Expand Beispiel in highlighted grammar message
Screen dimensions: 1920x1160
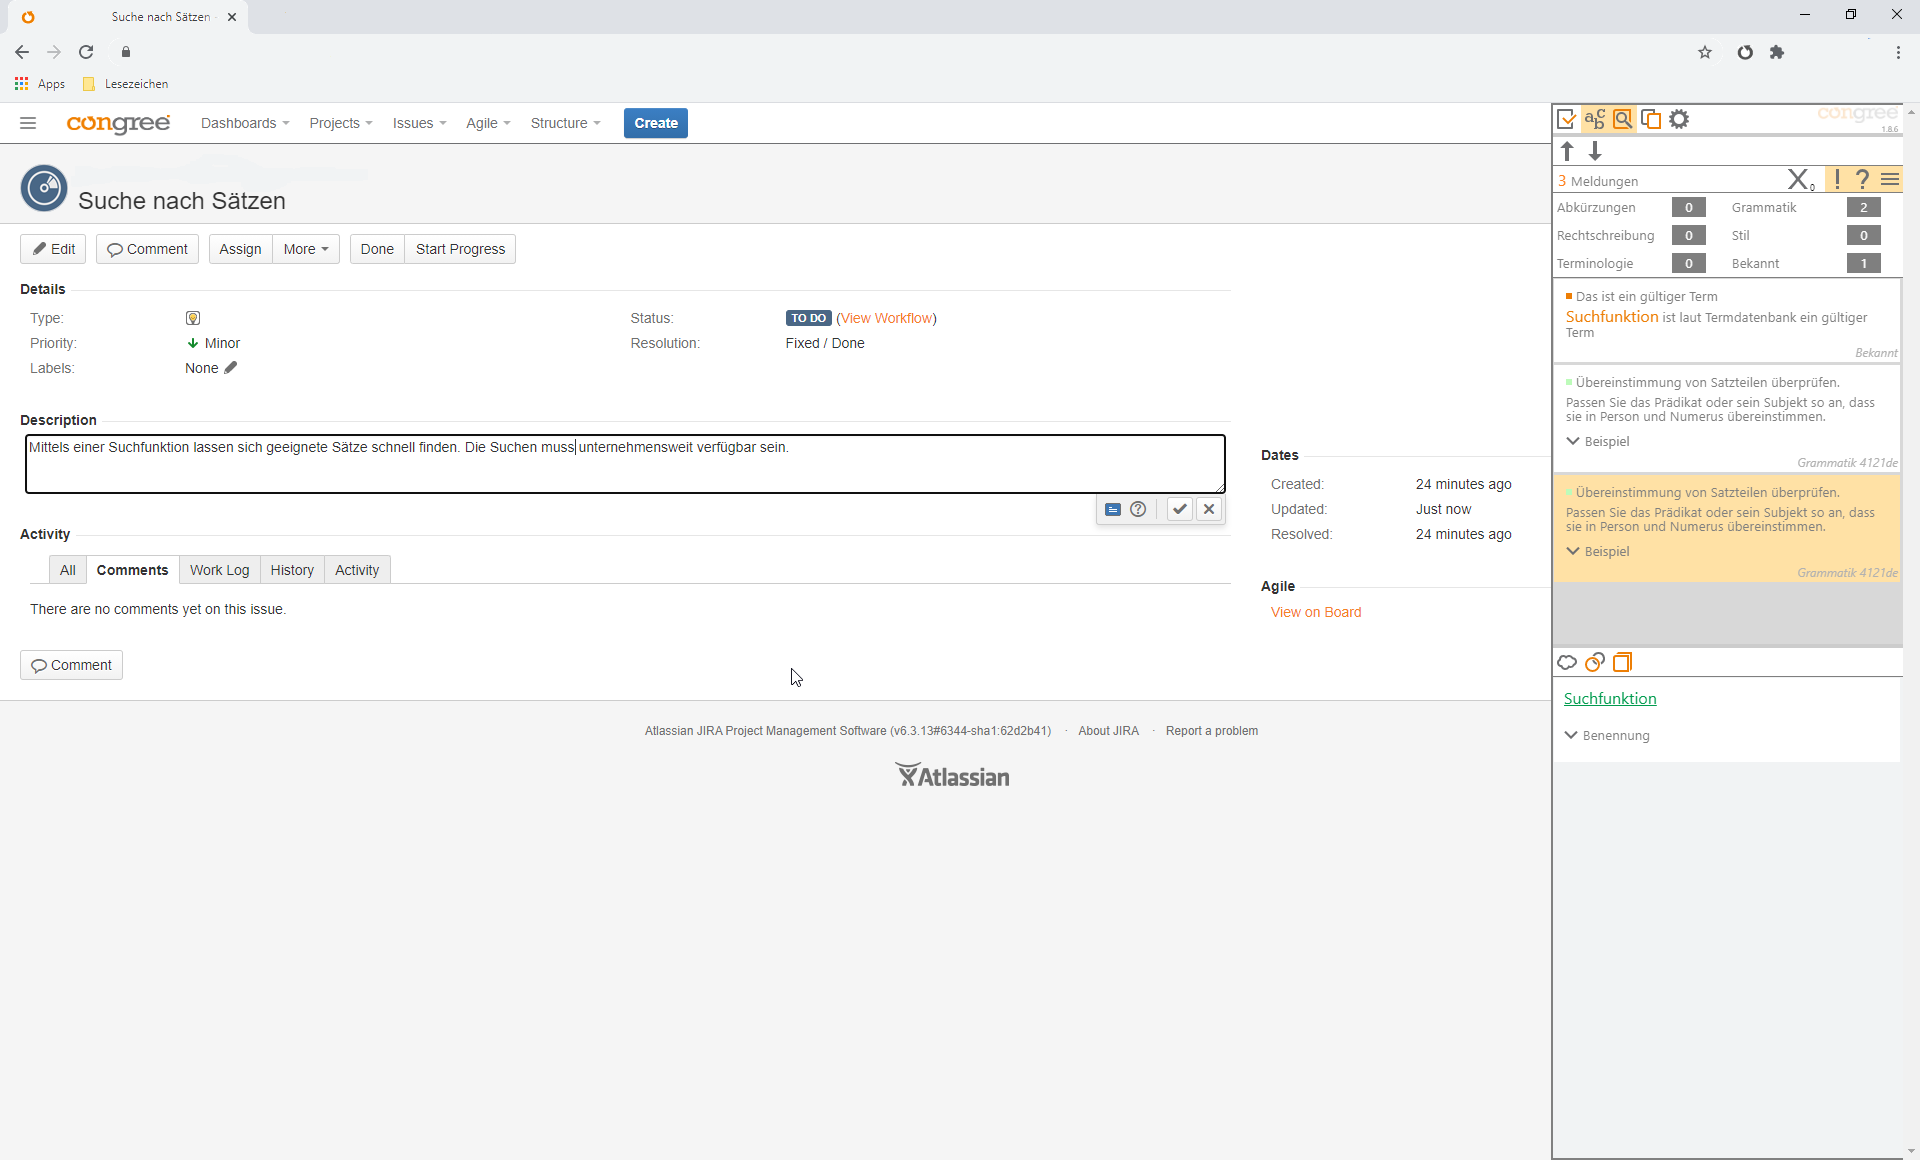tap(1598, 552)
